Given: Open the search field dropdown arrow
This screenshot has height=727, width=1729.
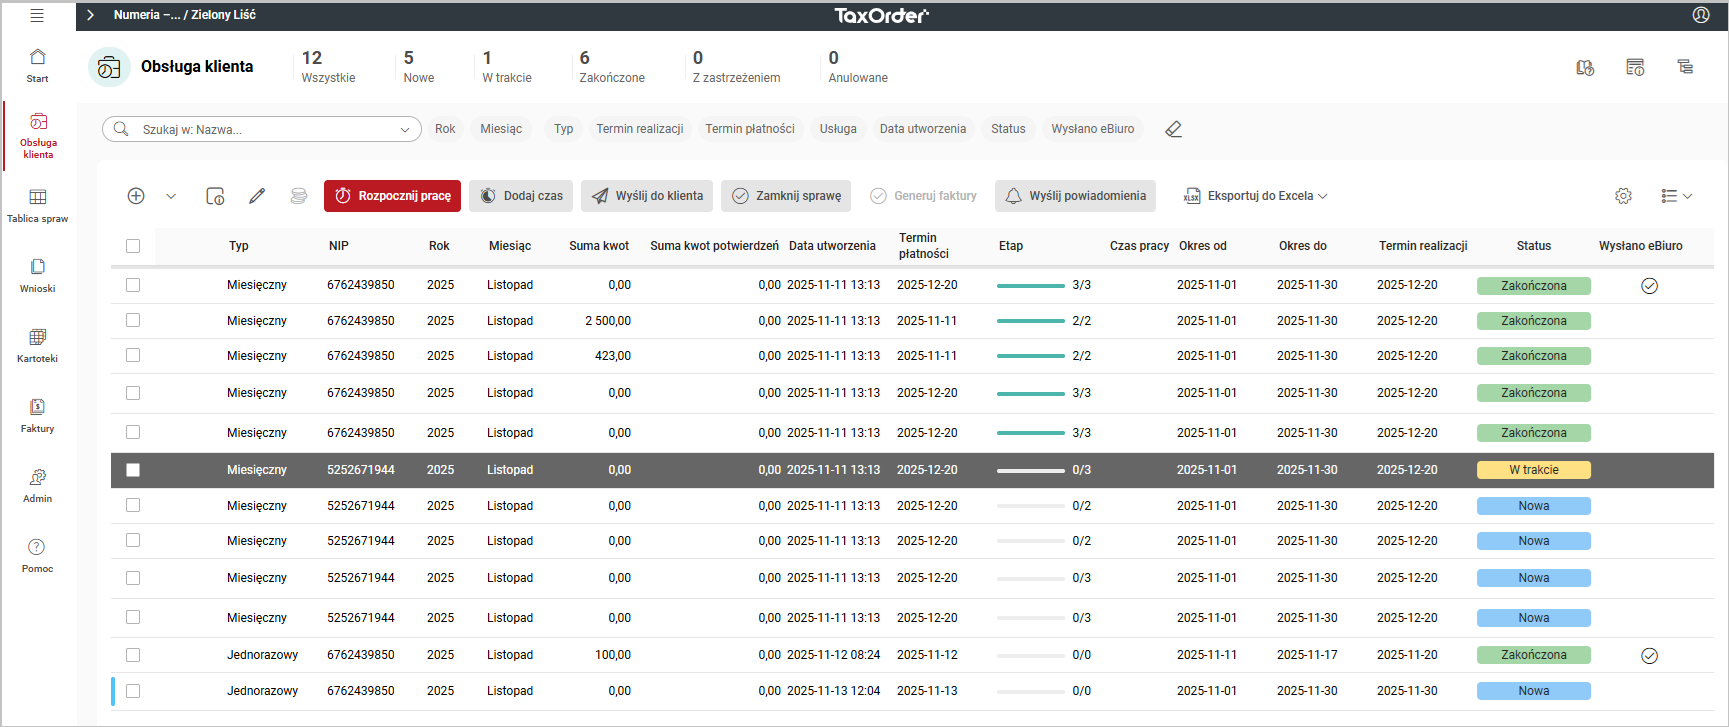Looking at the screenshot, I should (405, 129).
